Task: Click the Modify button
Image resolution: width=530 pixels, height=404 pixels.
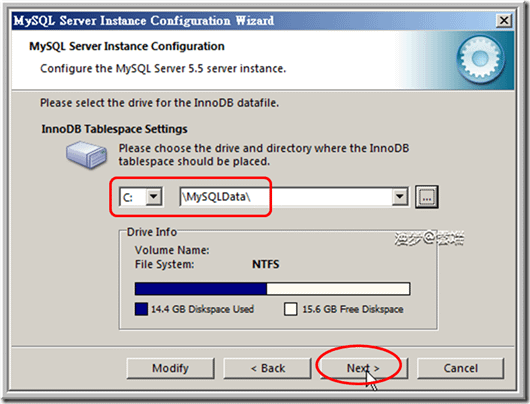Action: coord(170,368)
